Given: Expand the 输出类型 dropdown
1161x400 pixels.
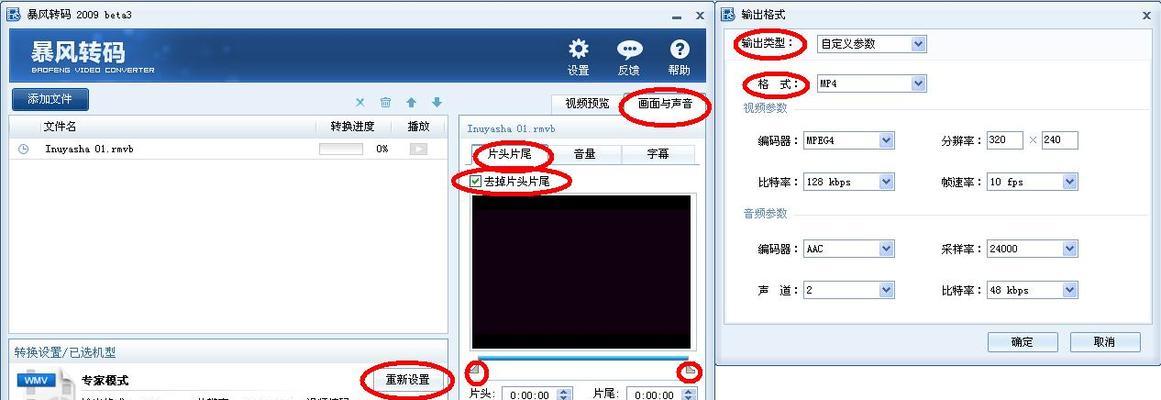Looking at the screenshot, I should tap(918, 44).
